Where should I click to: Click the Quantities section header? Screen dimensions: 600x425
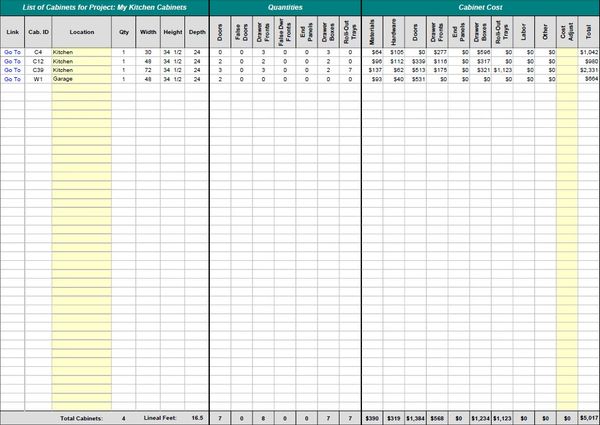(284, 7)
